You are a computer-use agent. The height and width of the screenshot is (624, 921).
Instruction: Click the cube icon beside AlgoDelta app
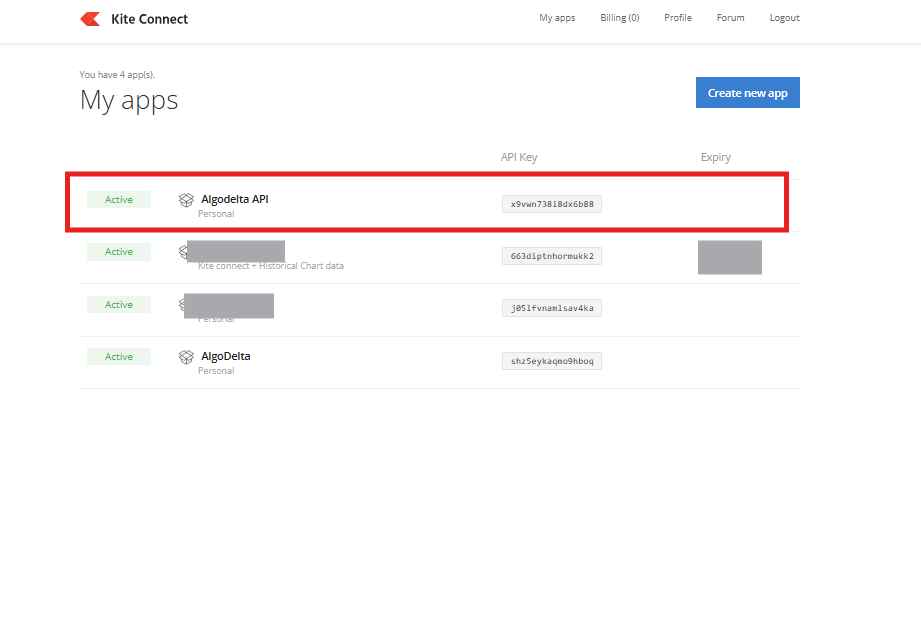[x=185, y=357]
